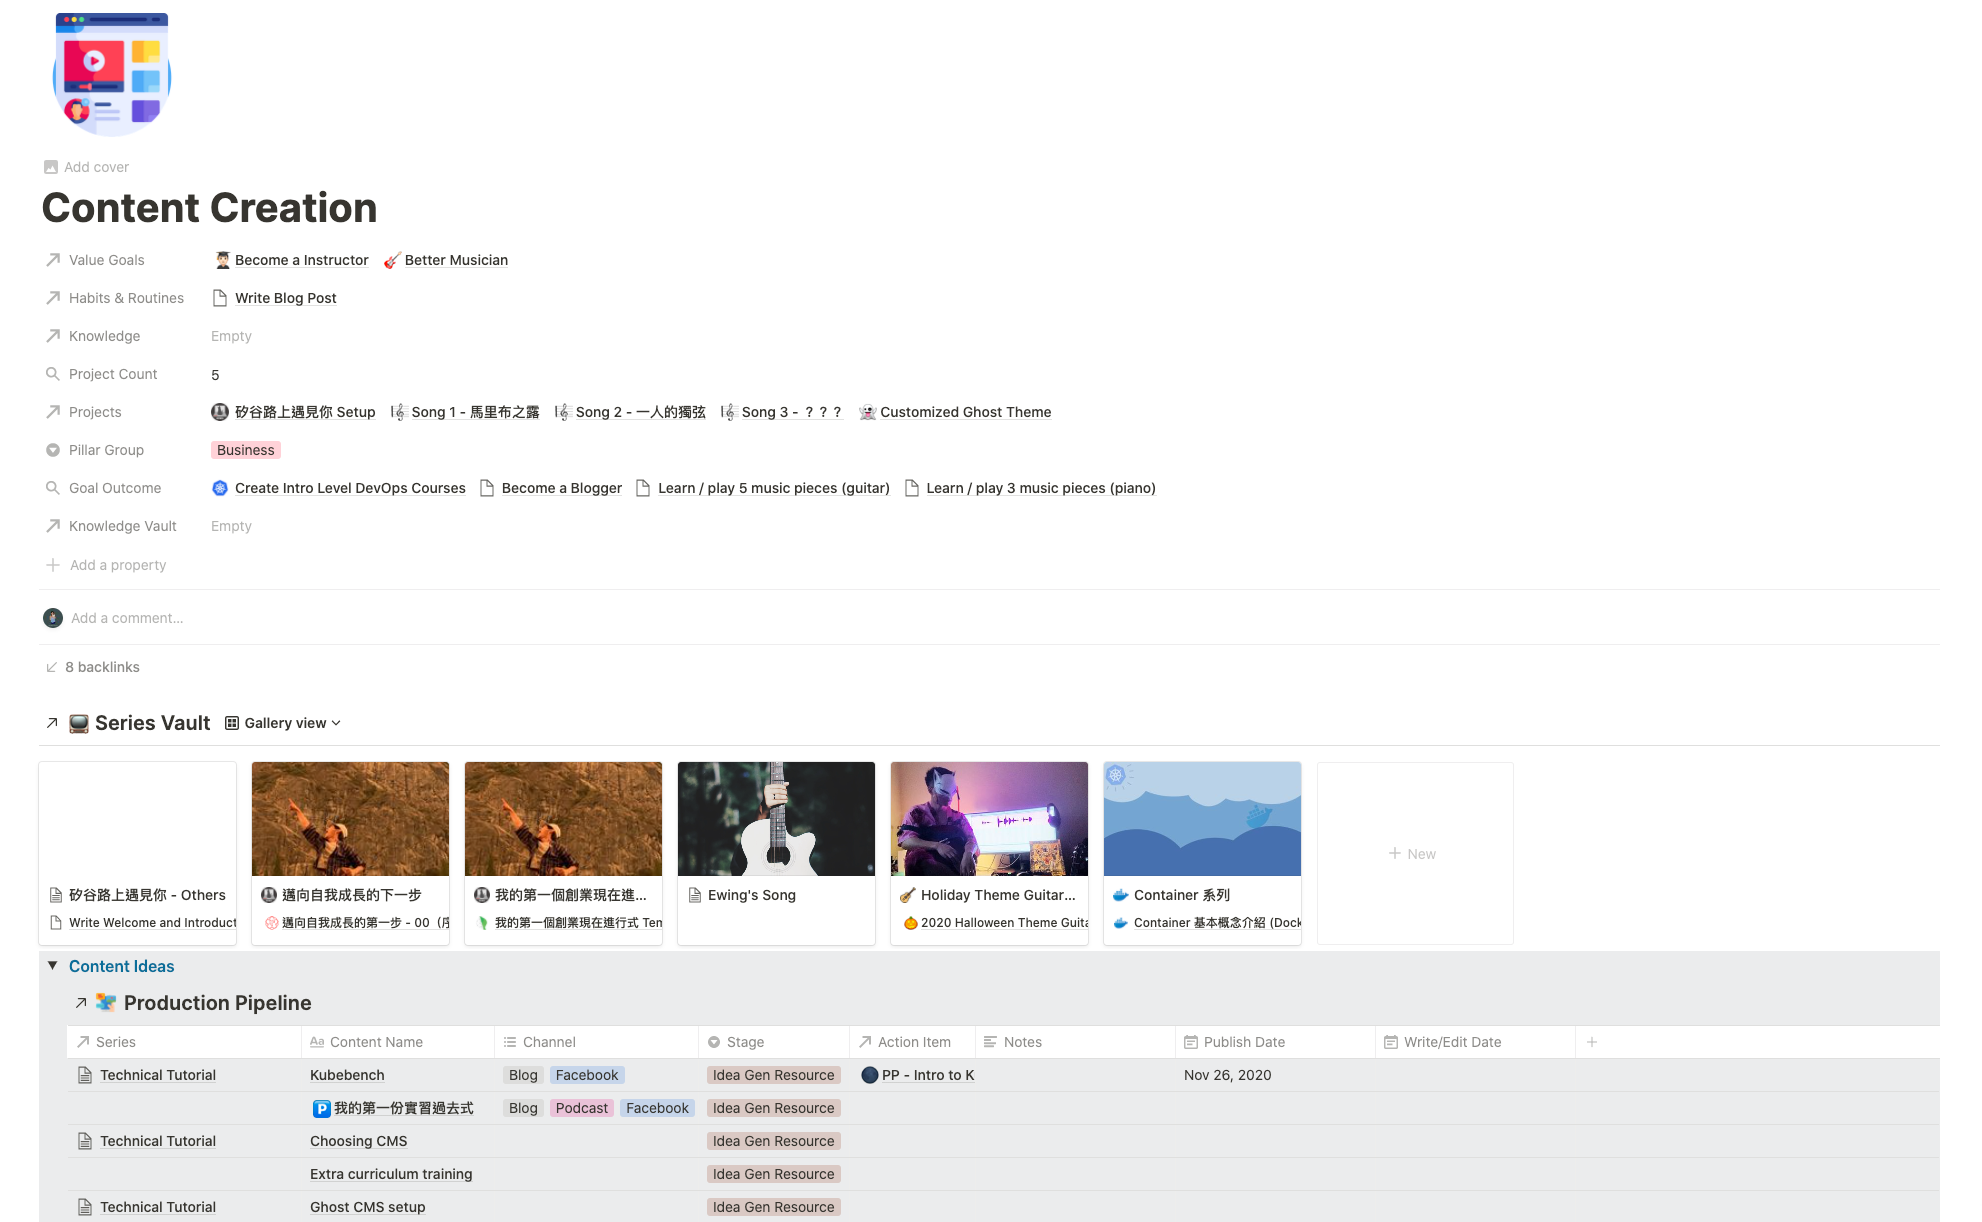Image resolution: width=1982 pixels, height=1222 pixels.
Task: Click the Publish Date calendar column icon
Action: click(1190, 1042)
